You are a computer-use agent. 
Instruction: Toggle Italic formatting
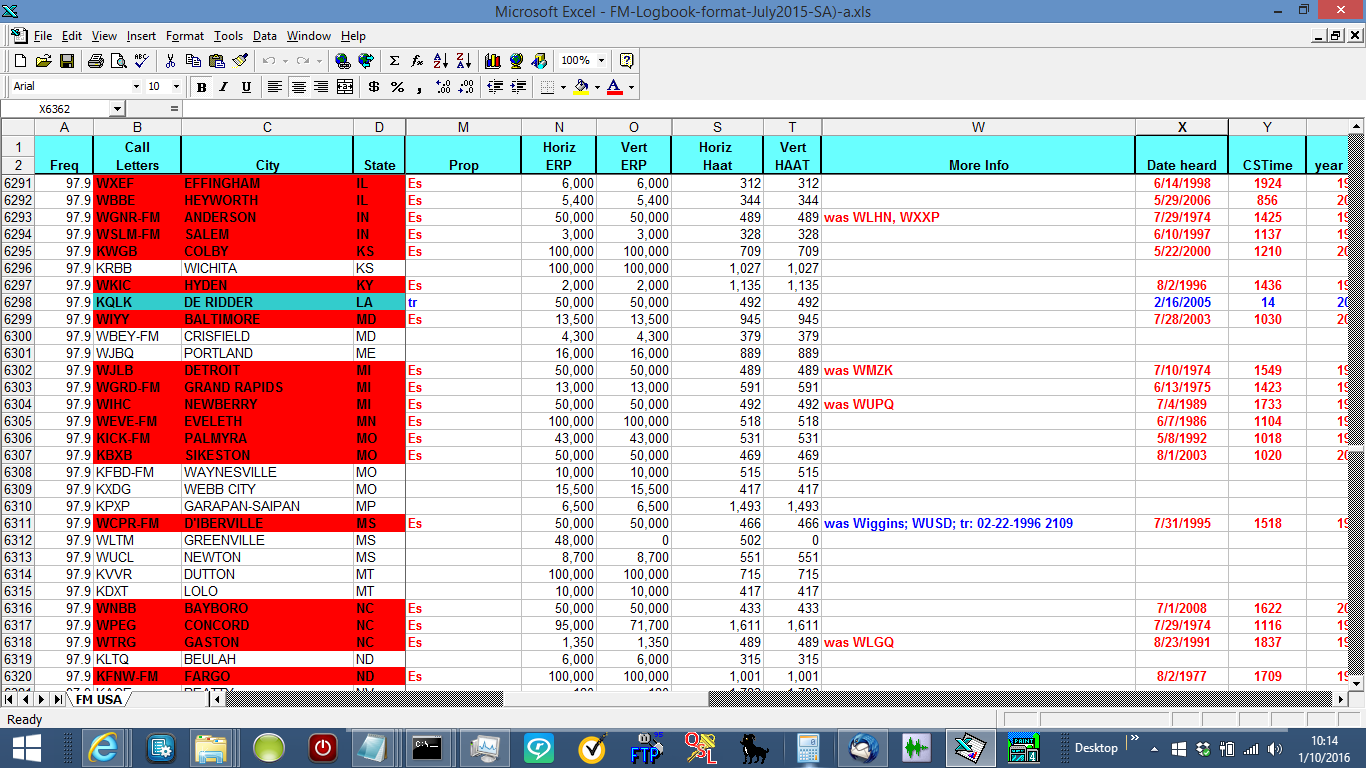pyautogui.click(x=224, y=87)
